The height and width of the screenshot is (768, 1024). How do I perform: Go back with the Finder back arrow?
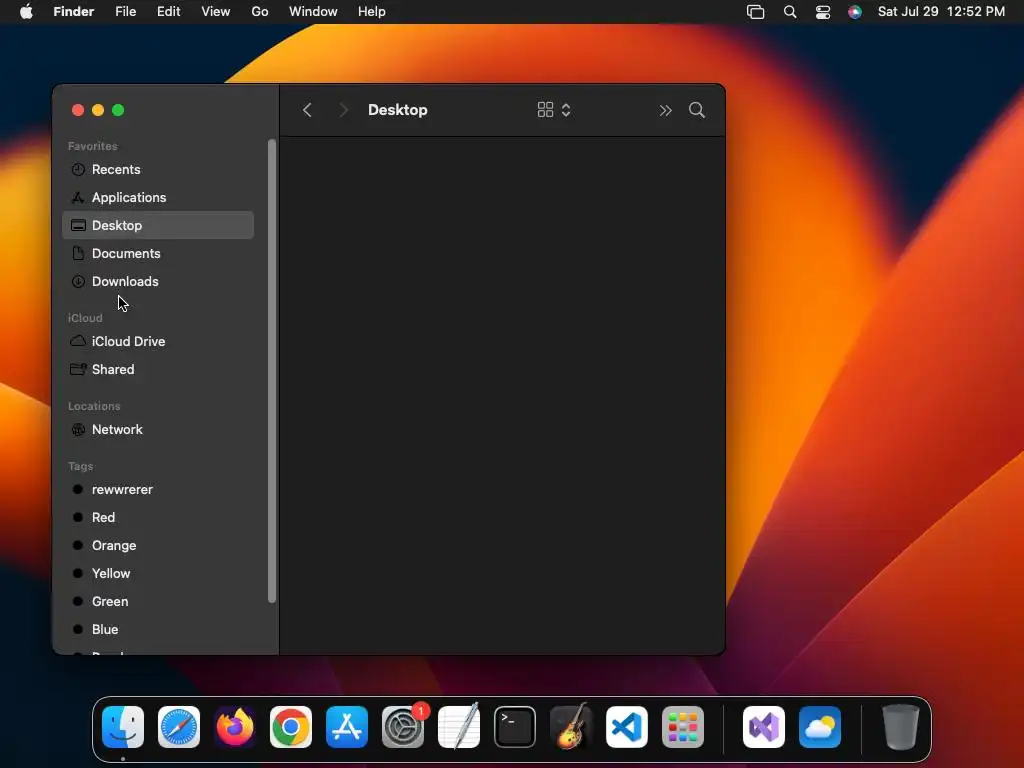pos(307,110)
